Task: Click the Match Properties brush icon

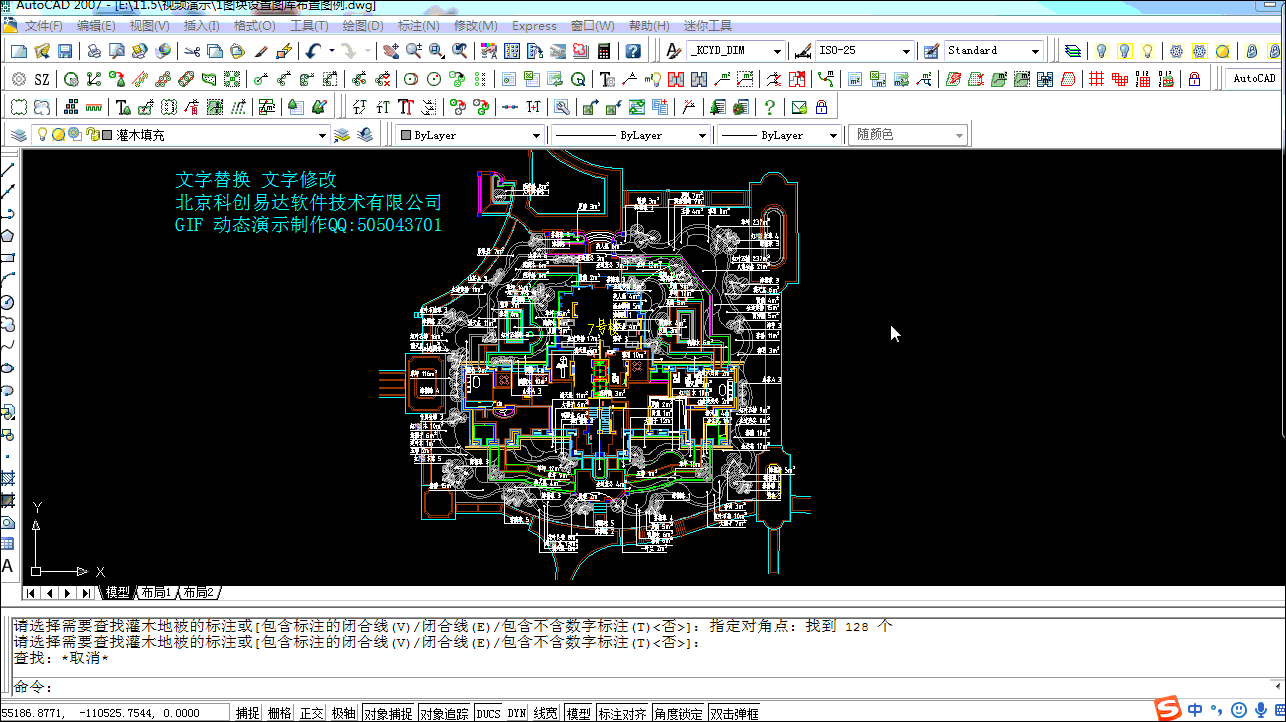Action: (x=262, y=51)
